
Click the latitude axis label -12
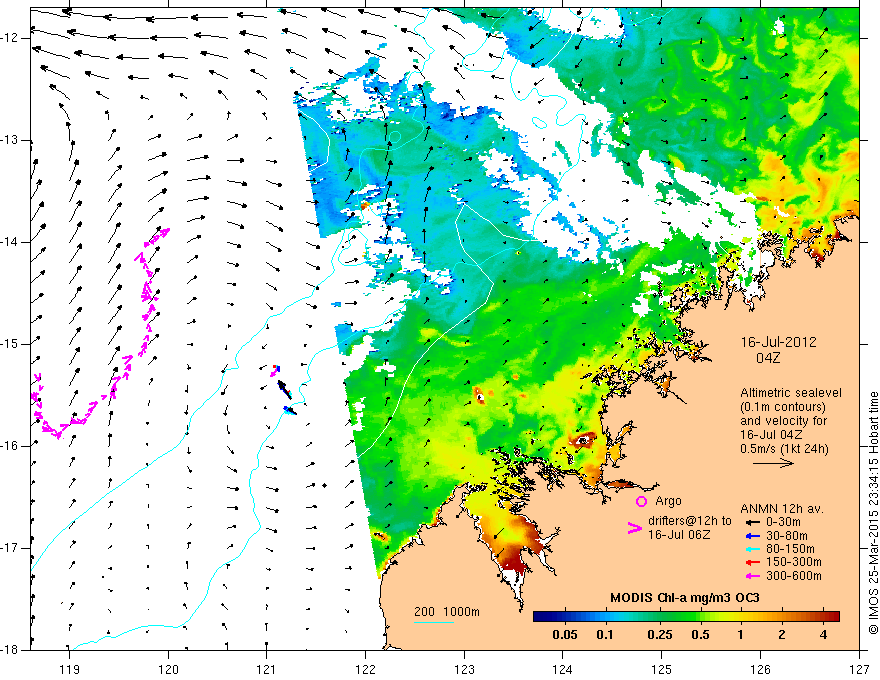(10, 38)
